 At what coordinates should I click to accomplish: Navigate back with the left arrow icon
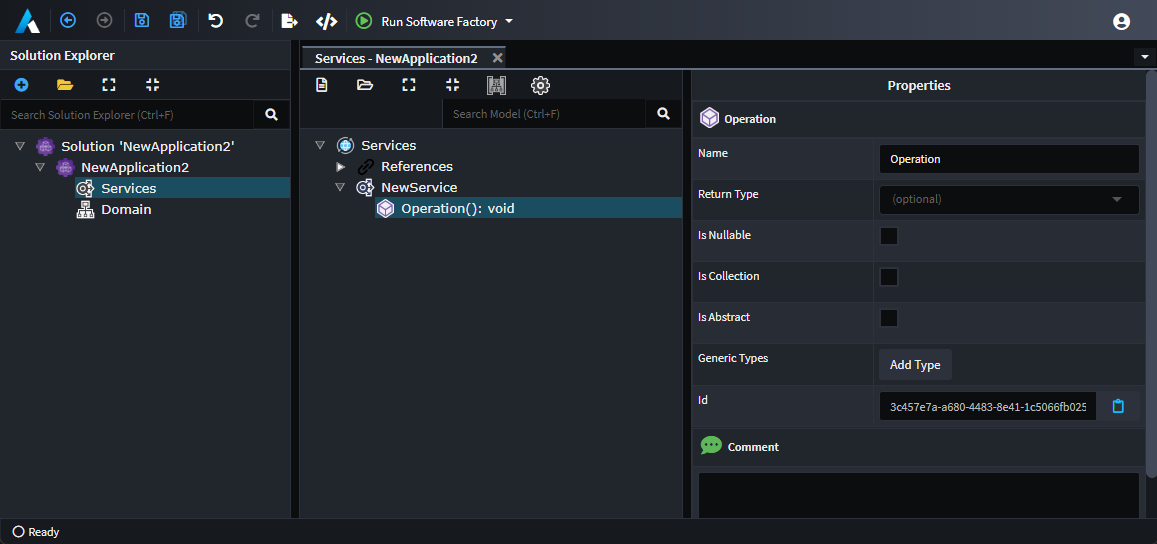[68, 21]
